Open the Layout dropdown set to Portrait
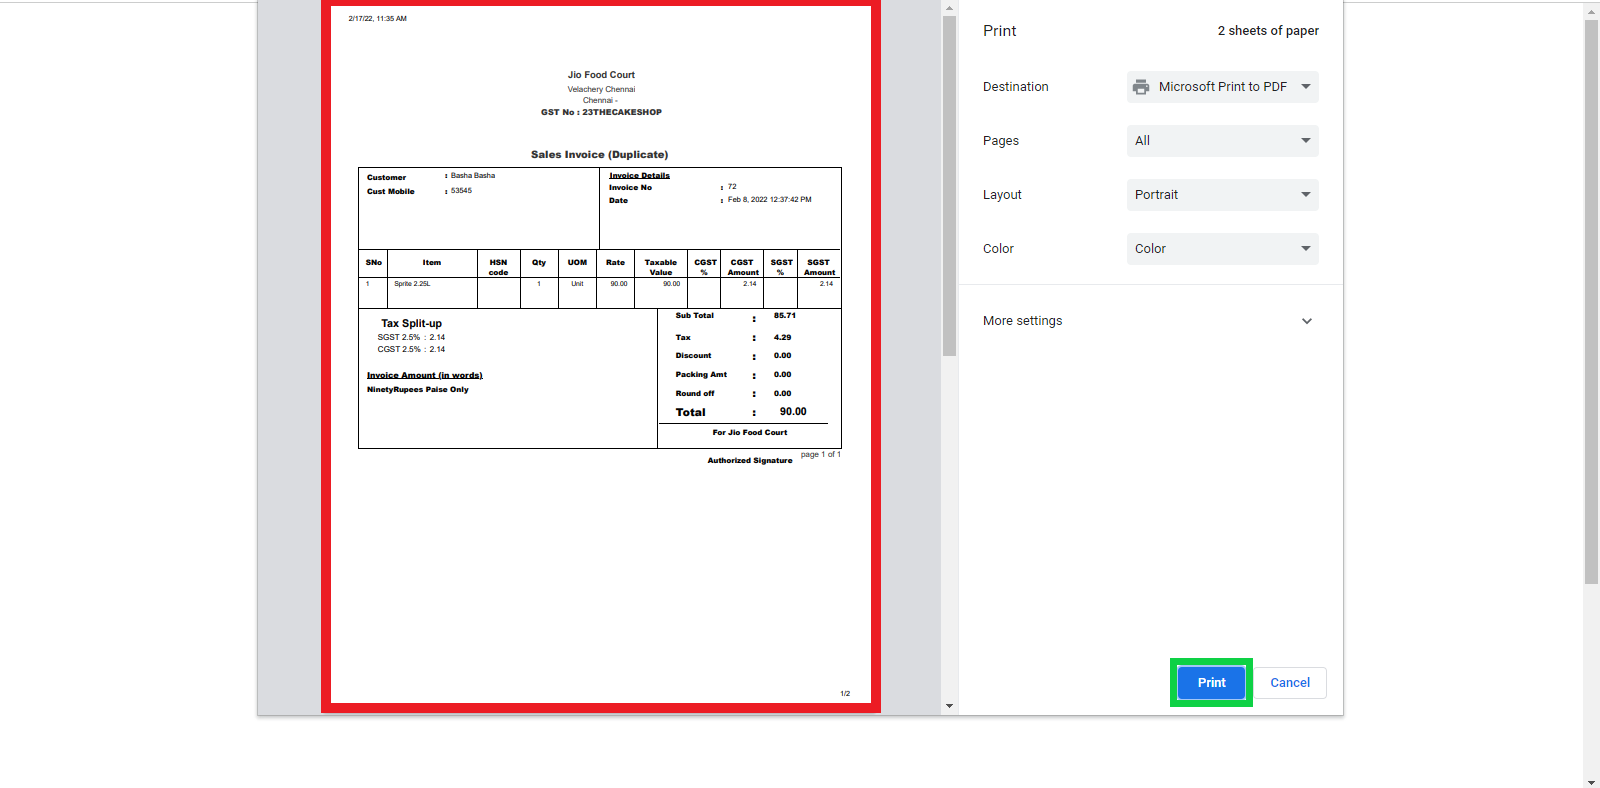Screen dimensions: 1600x788 tap(1222, 195)
